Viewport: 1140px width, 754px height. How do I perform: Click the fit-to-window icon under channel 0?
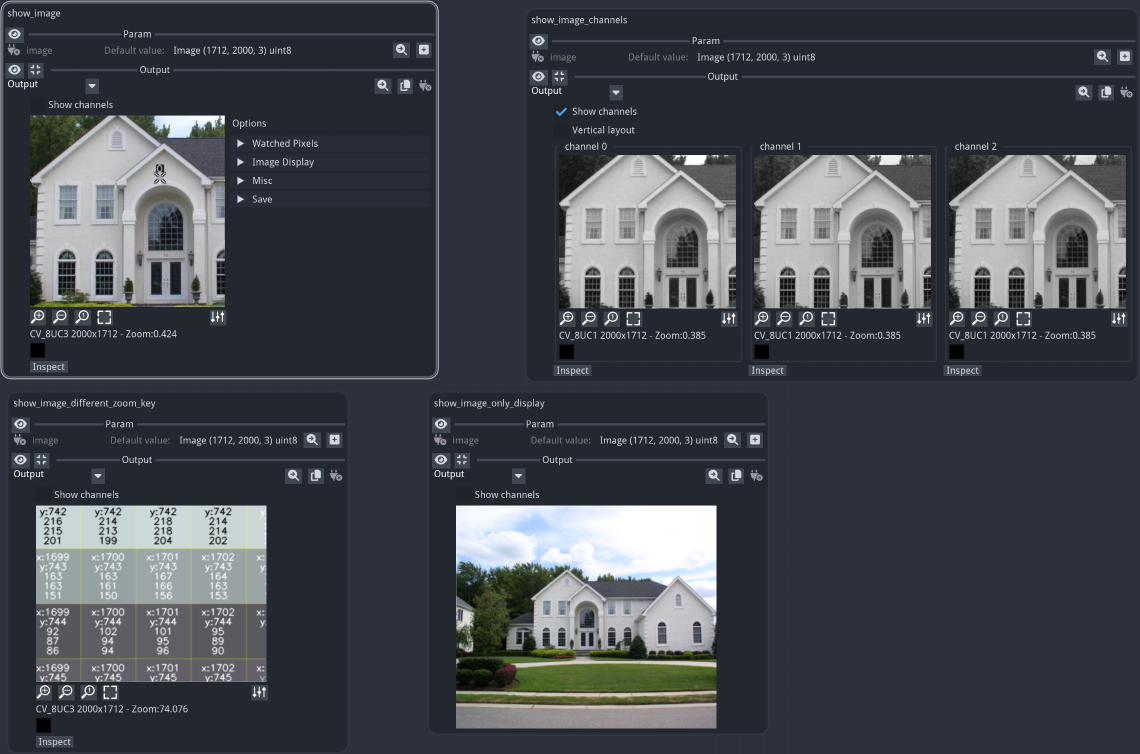click(x=633, y=319)
